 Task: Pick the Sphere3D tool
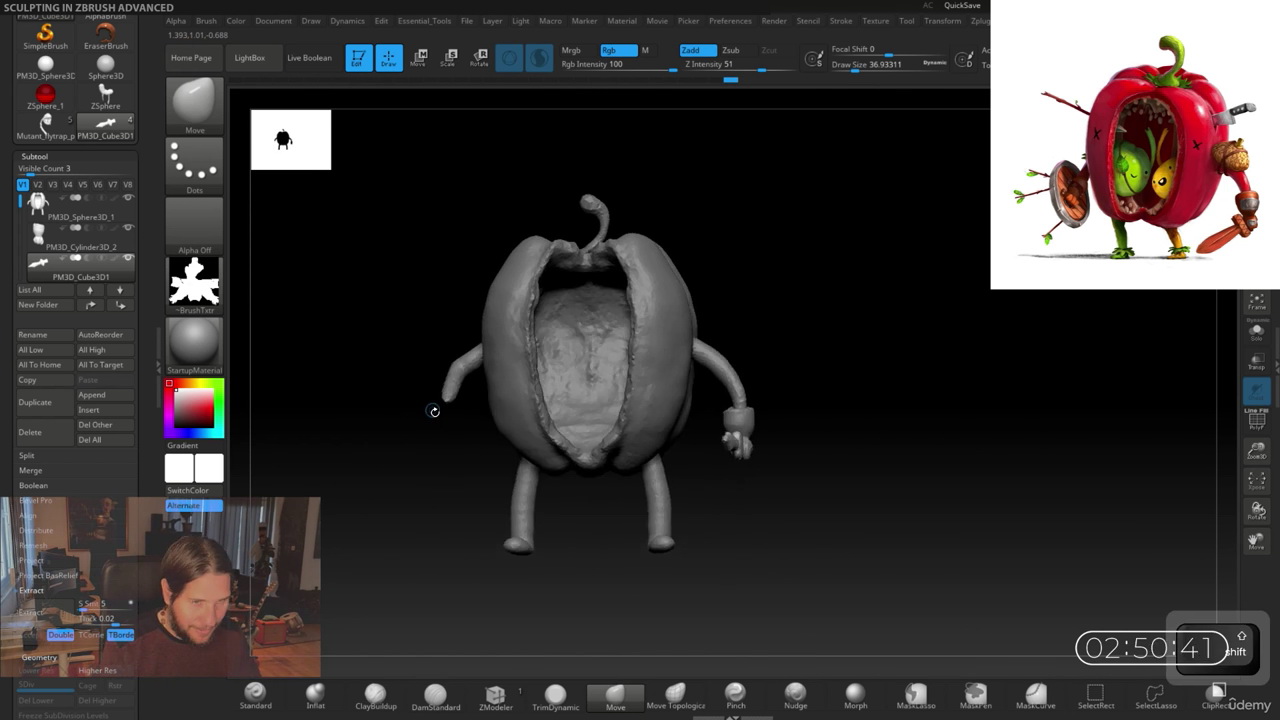[105, 68]
